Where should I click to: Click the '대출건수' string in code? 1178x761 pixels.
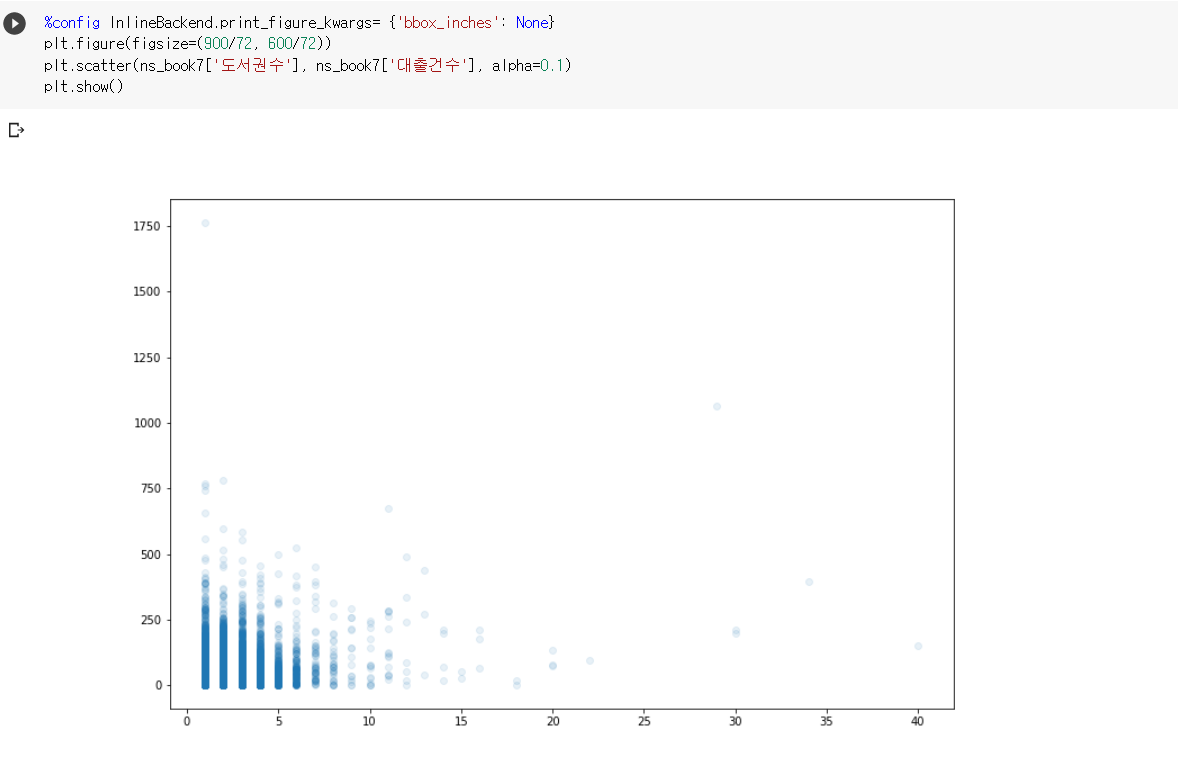428,65
